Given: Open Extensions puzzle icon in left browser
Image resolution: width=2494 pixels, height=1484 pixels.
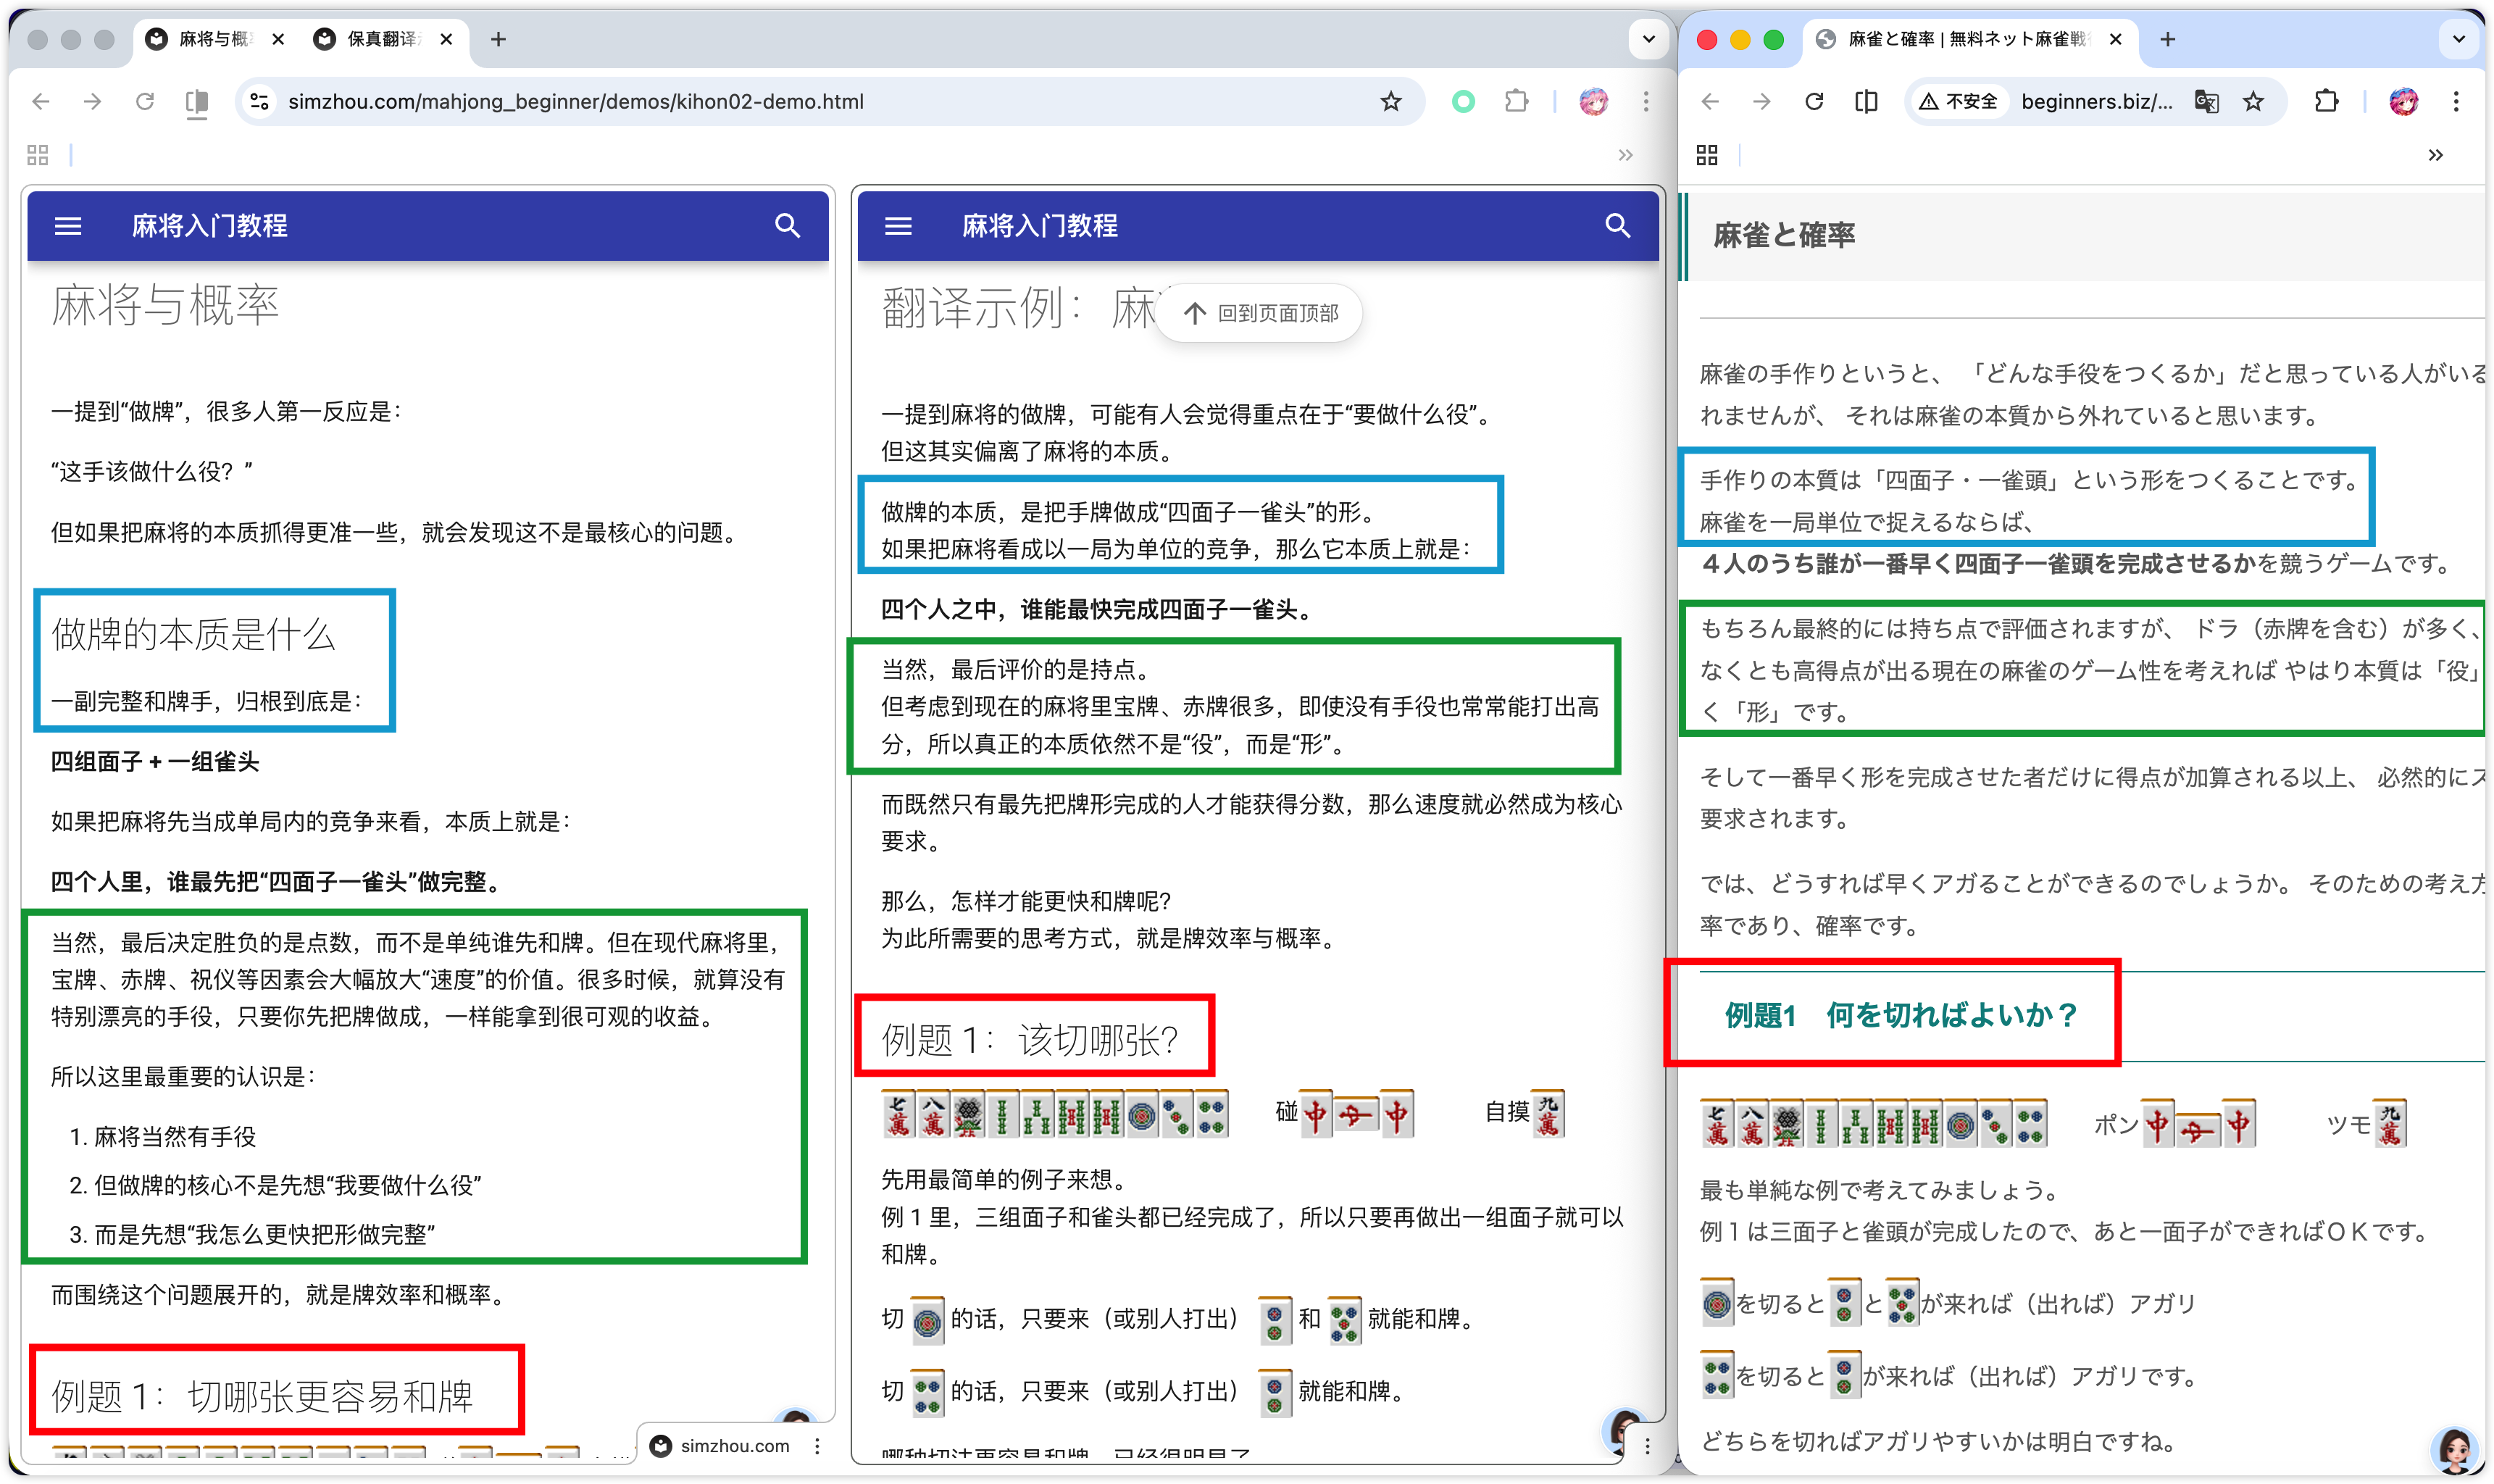Looking at the screenshot, I should (1516, 101).
